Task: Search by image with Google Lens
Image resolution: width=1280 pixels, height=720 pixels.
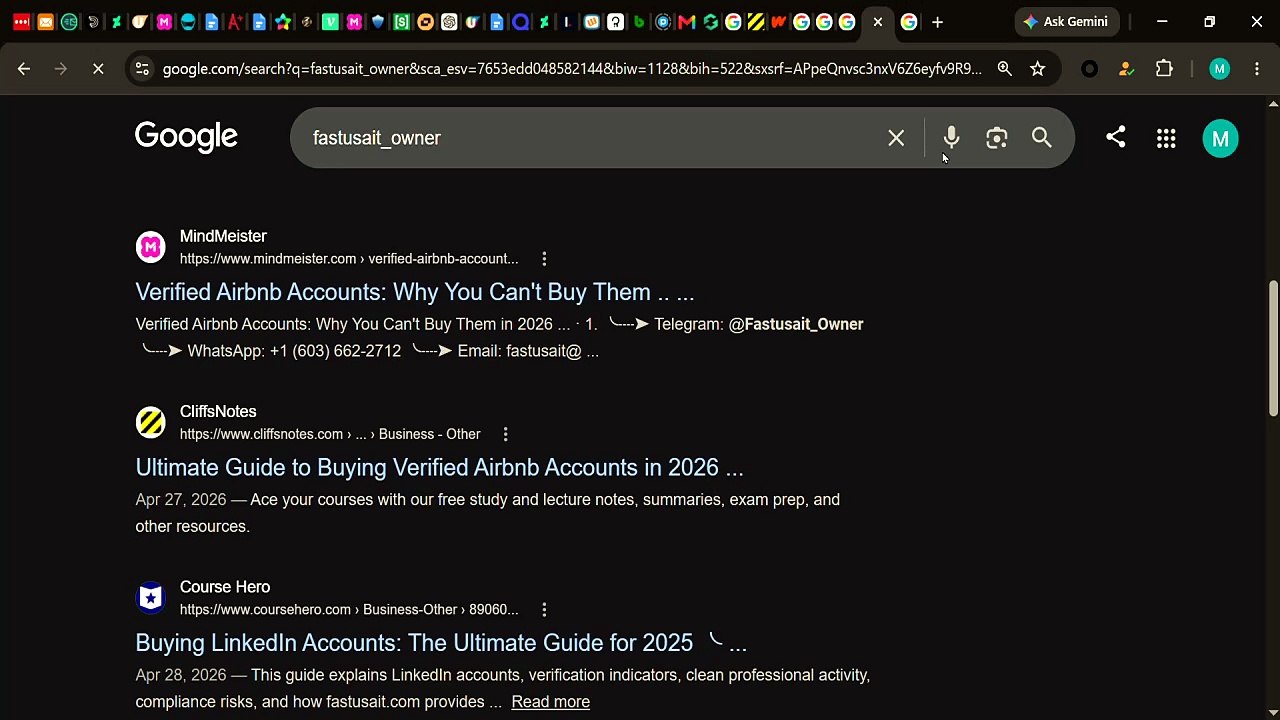Action: 996,138
